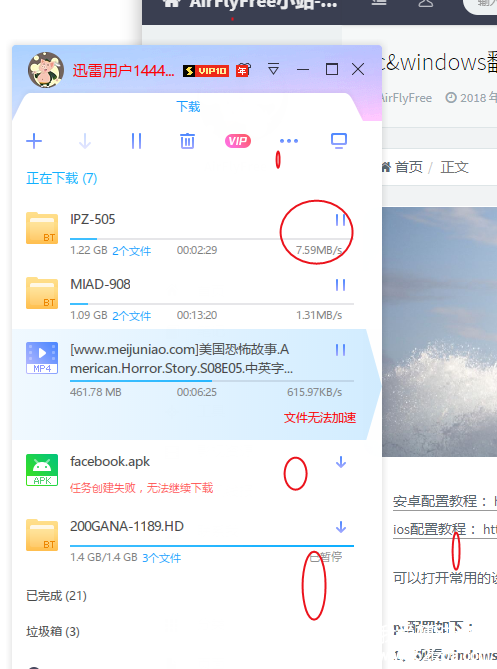Select the American.Horror.Story.S08E05 task title
497x669 pixels.
pyautogui.click(x=181, y=358)
